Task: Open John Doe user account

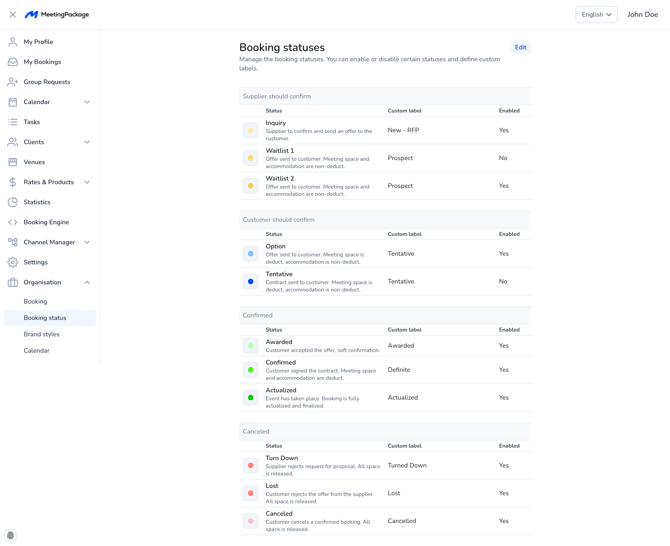Action: click(642, 15)
